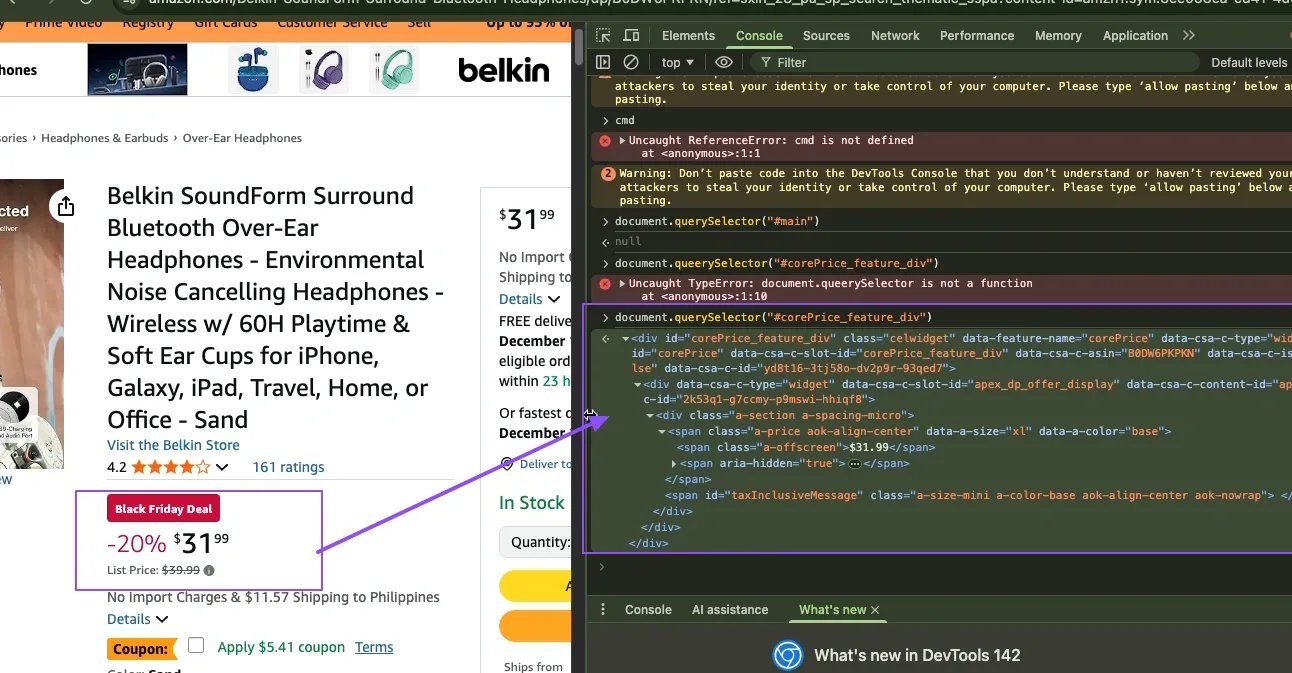Toggle the device emulation toolbar
Screen dimensions: 1292x673
pyautogui.click(x=631, y=35)
